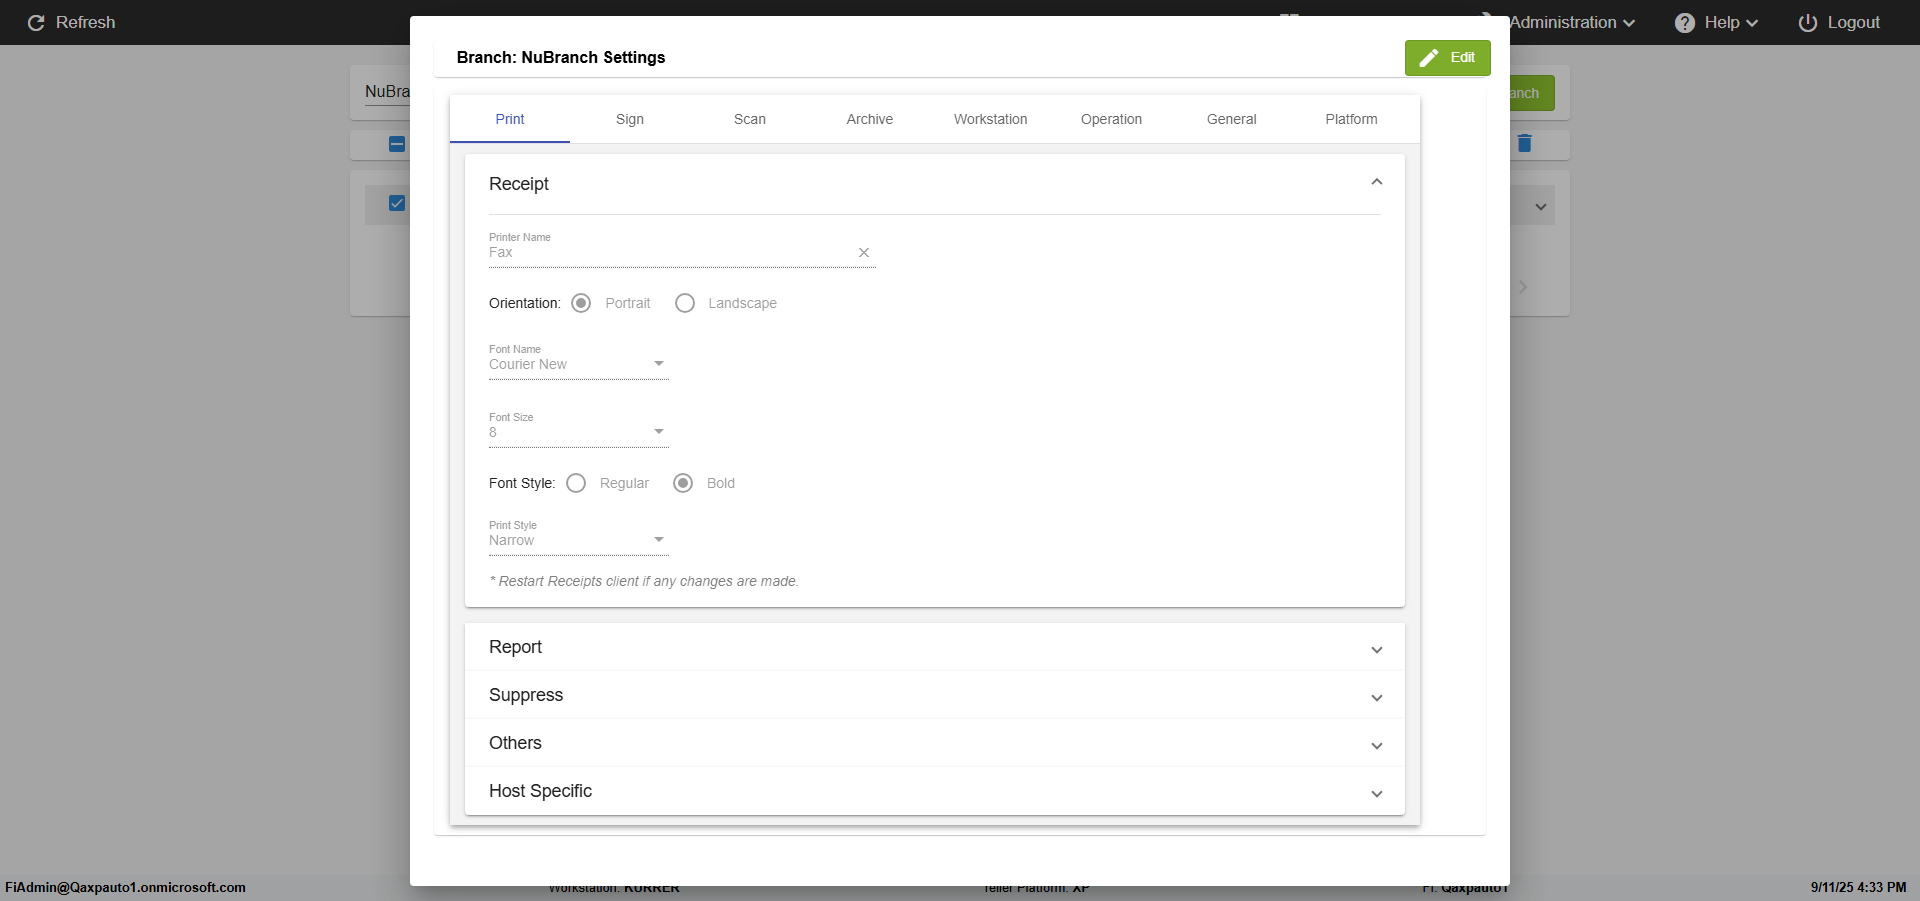Click the FiAdmin user email in status bar
1920x901 pixels.
125,887
